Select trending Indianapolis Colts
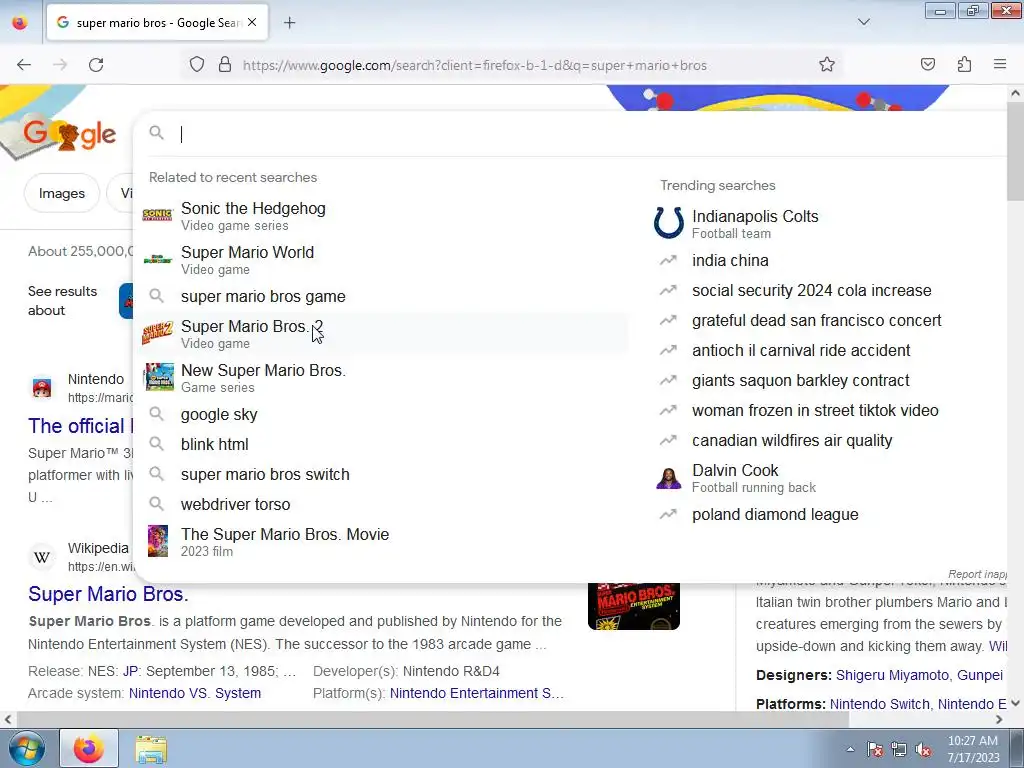This screenshot has height=768, width=1024. coord(829,223)
